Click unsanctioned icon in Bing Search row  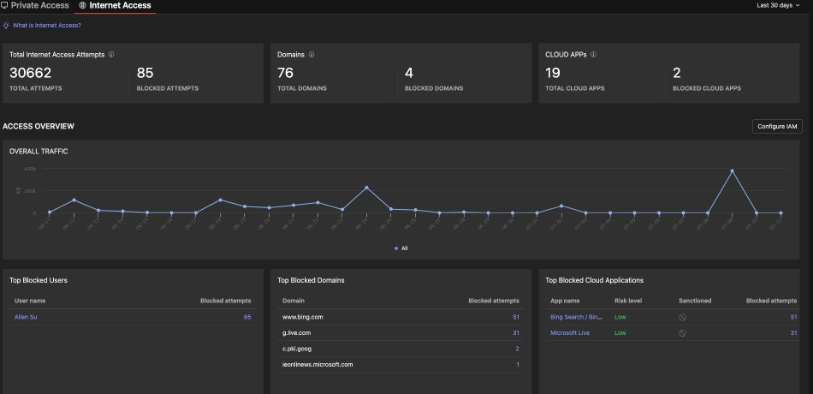(x=682, y=317)
